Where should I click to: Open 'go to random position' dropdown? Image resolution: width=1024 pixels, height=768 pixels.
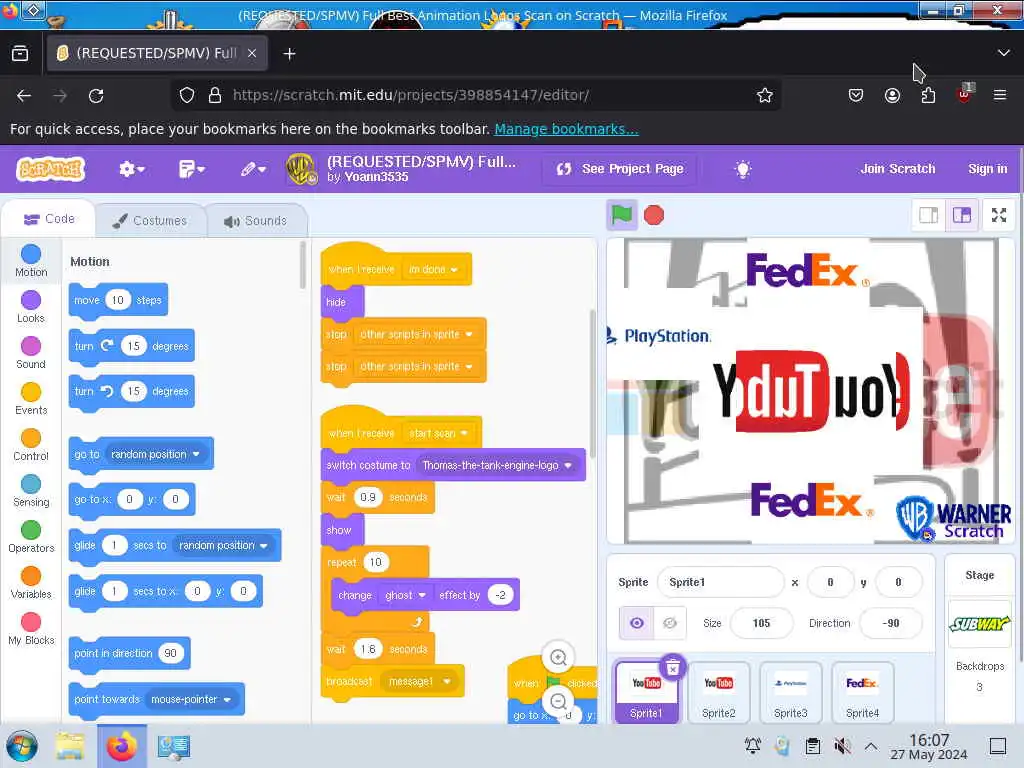155,454
